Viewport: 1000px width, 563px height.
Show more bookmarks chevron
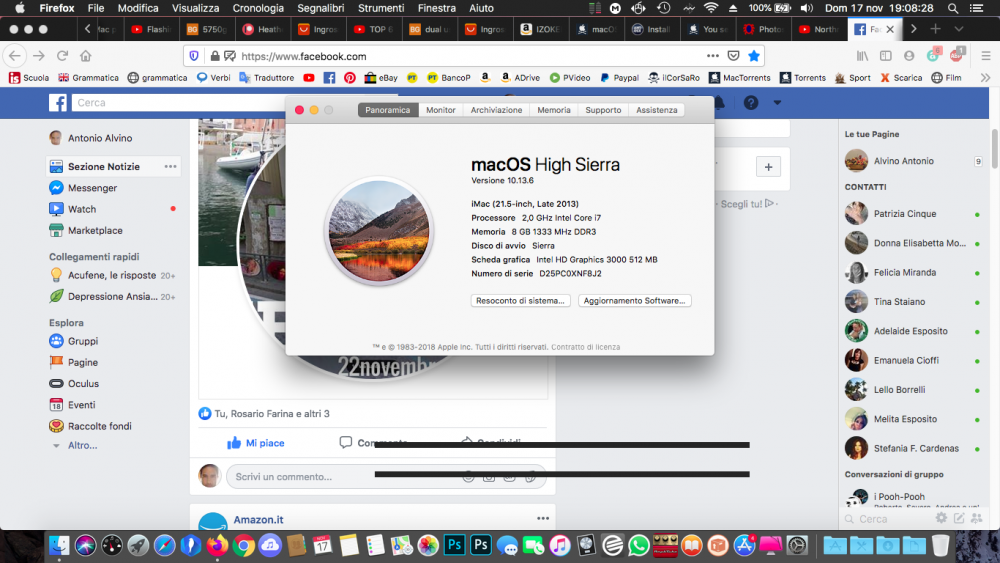pyautogui.click(x=985, y=78)
